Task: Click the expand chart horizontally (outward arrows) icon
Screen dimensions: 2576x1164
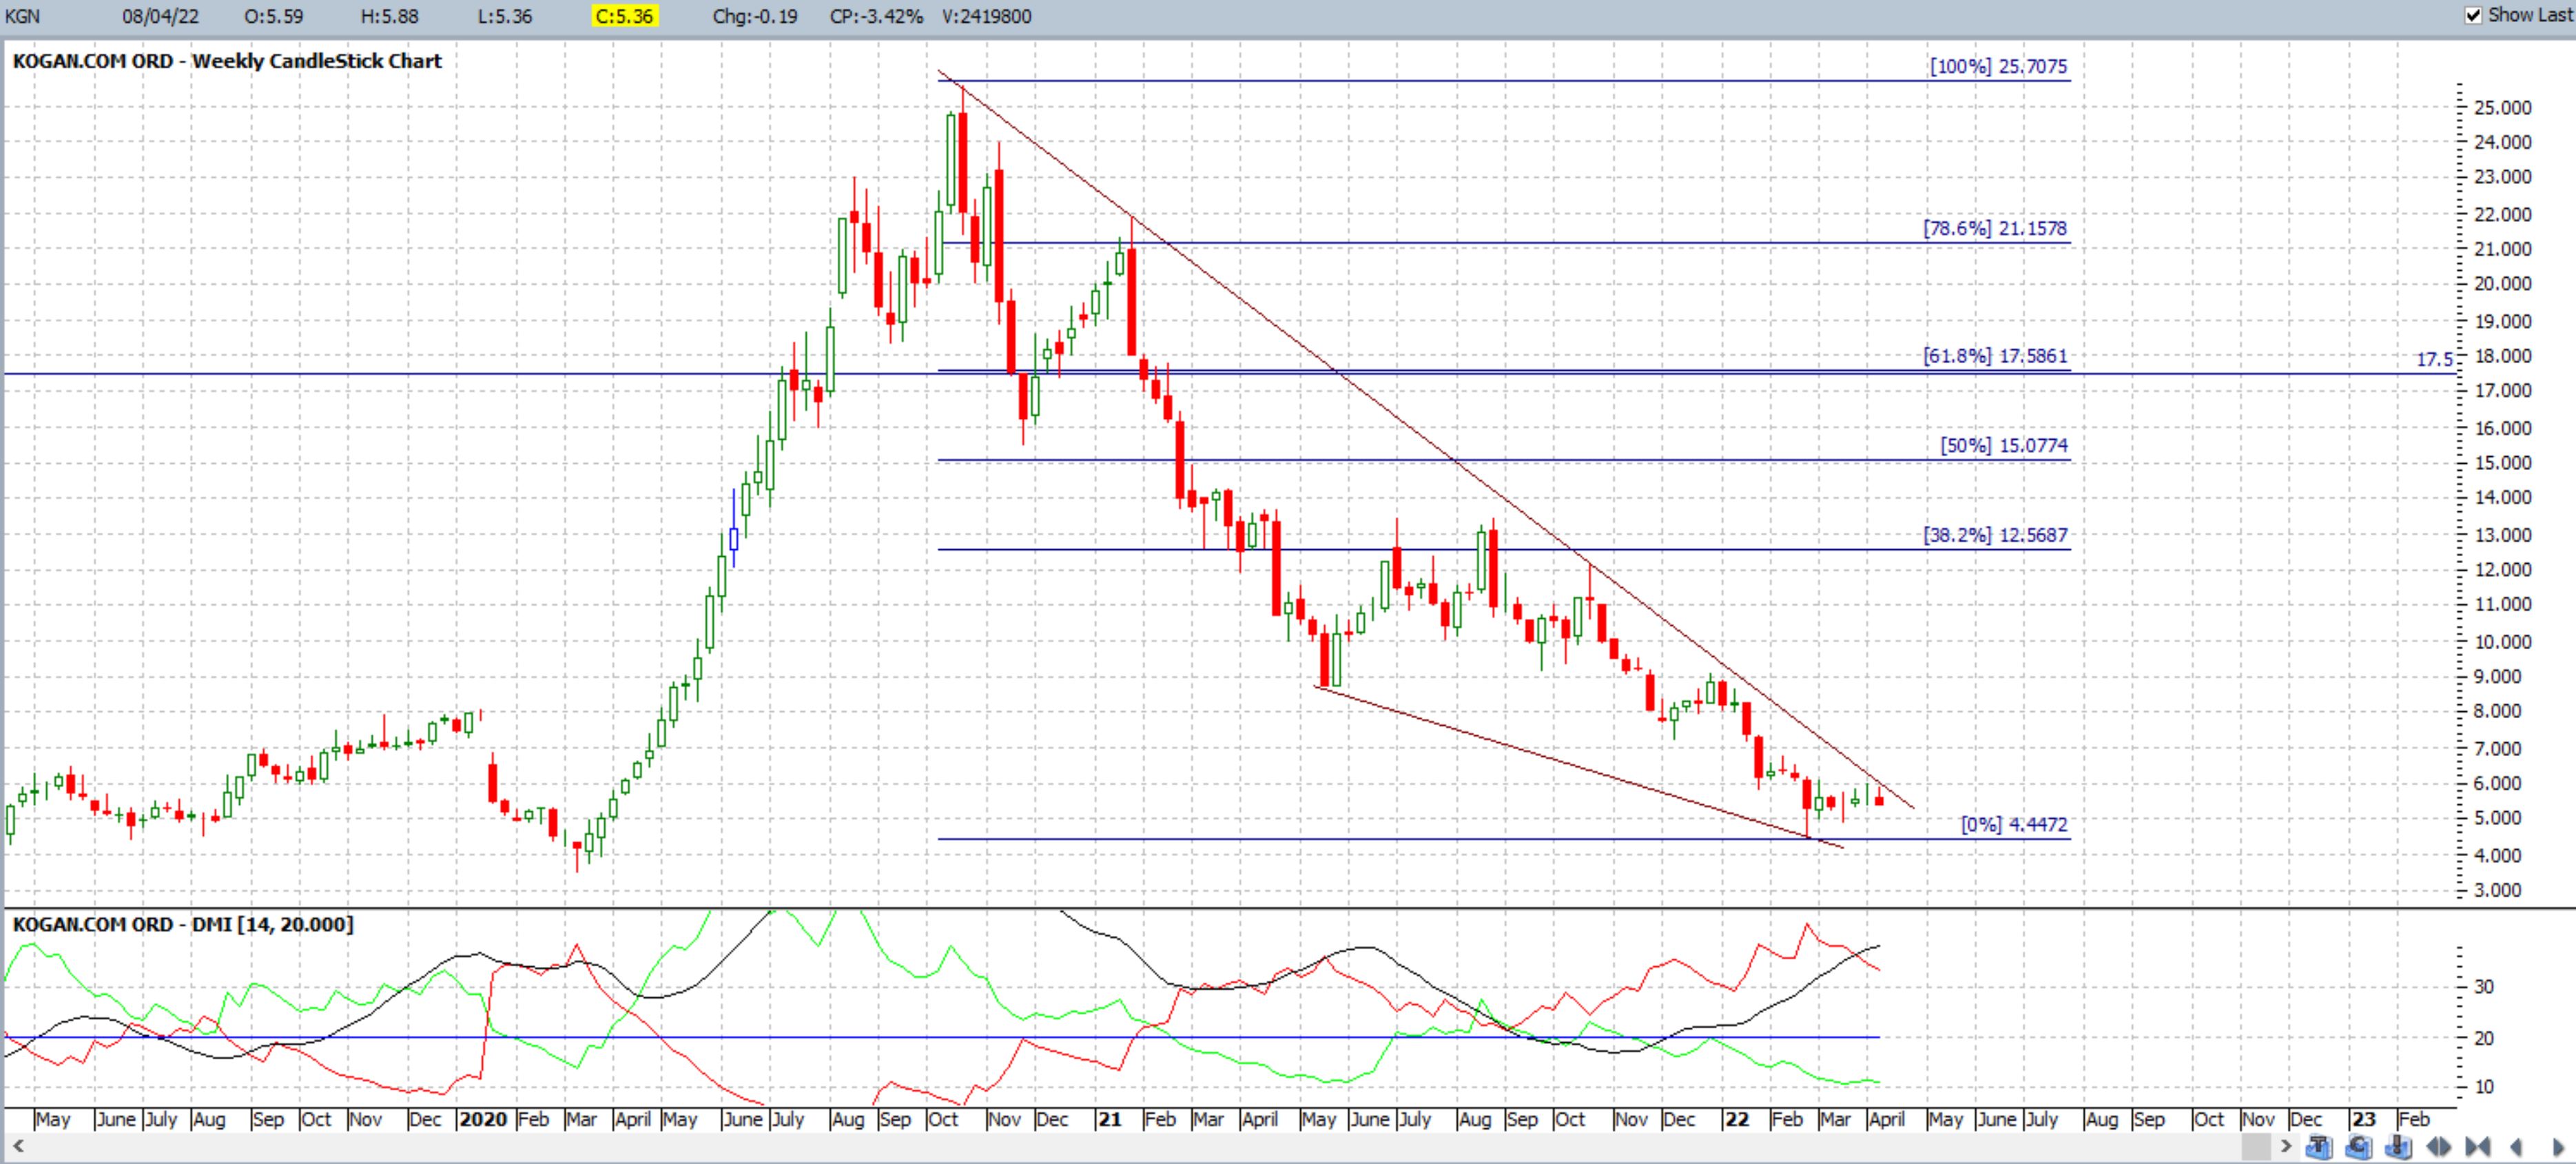Action: pos(2439,1147)
